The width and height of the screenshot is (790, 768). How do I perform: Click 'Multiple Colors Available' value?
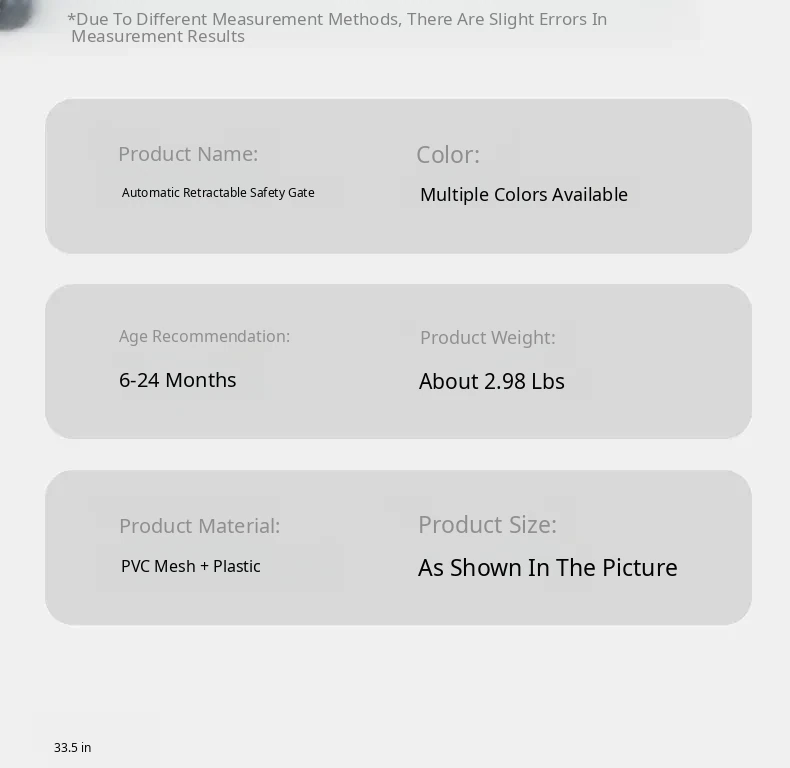(x=523, y=195)
